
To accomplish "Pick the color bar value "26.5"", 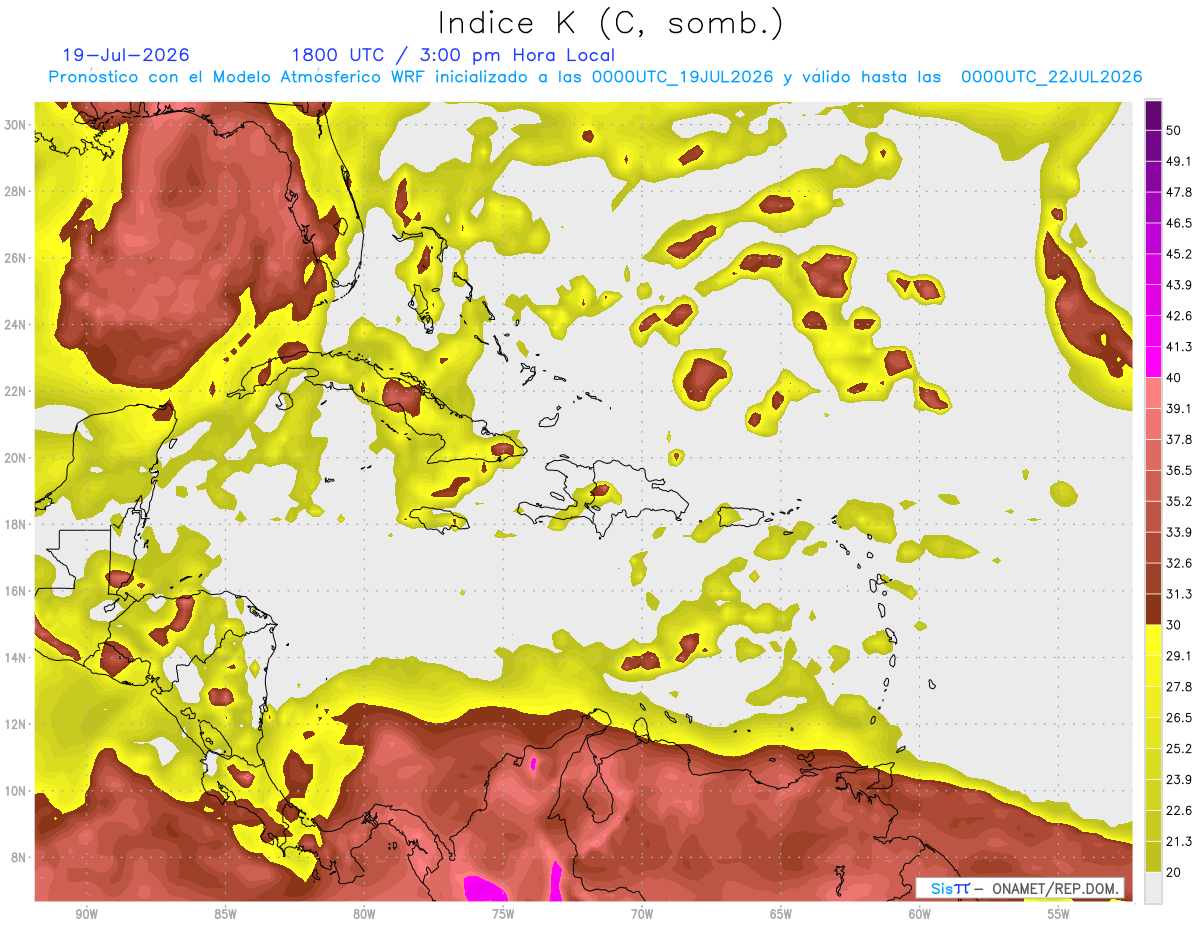I will (1178, 718).
